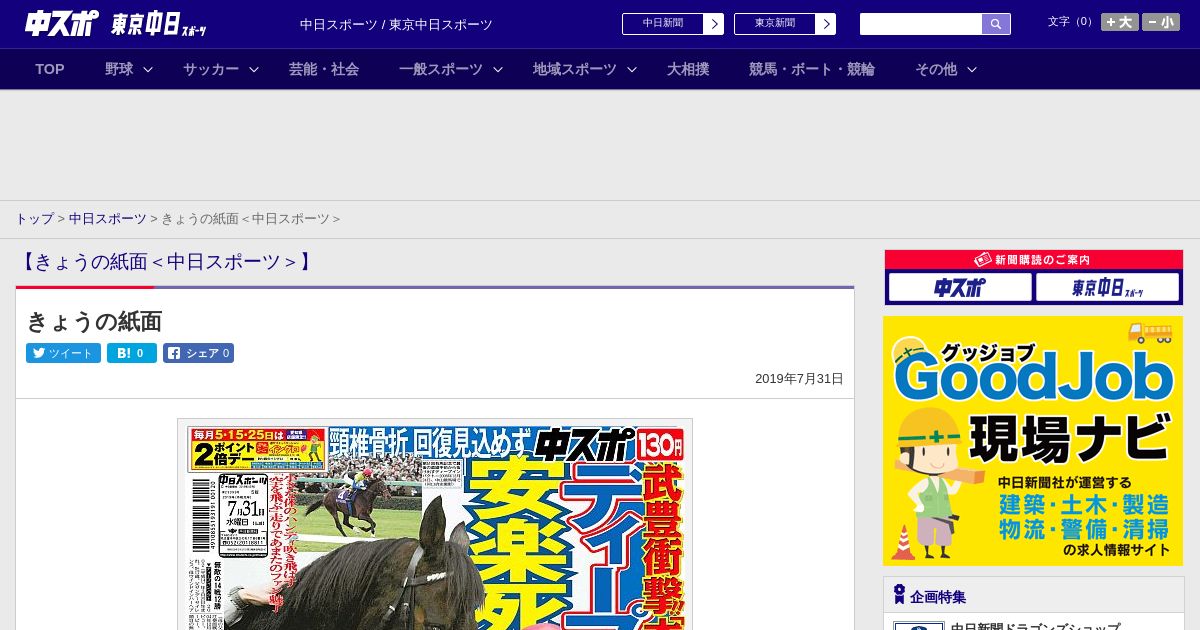The height and width of the screenshot is (630, 1200).
Task: Click the date 2019年7月31日
Action: coord(799,379)
